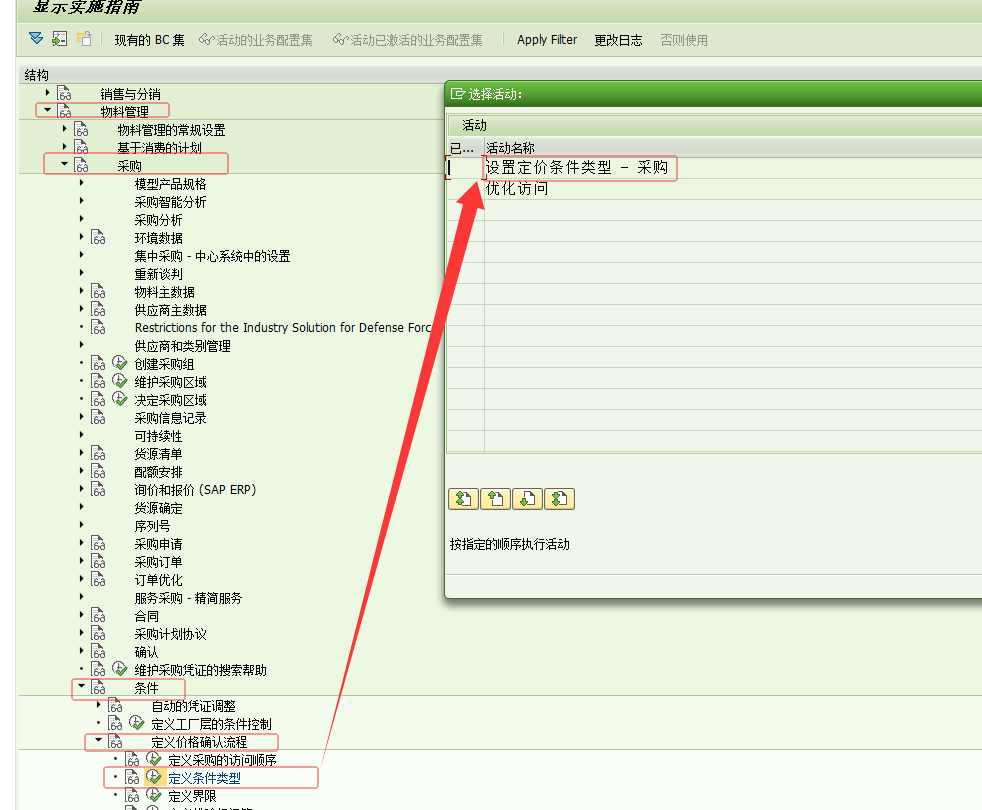This screenshot has height=810, width=982.
Task: Click execute icon beside 创建采购组
Action: point(120,363)
